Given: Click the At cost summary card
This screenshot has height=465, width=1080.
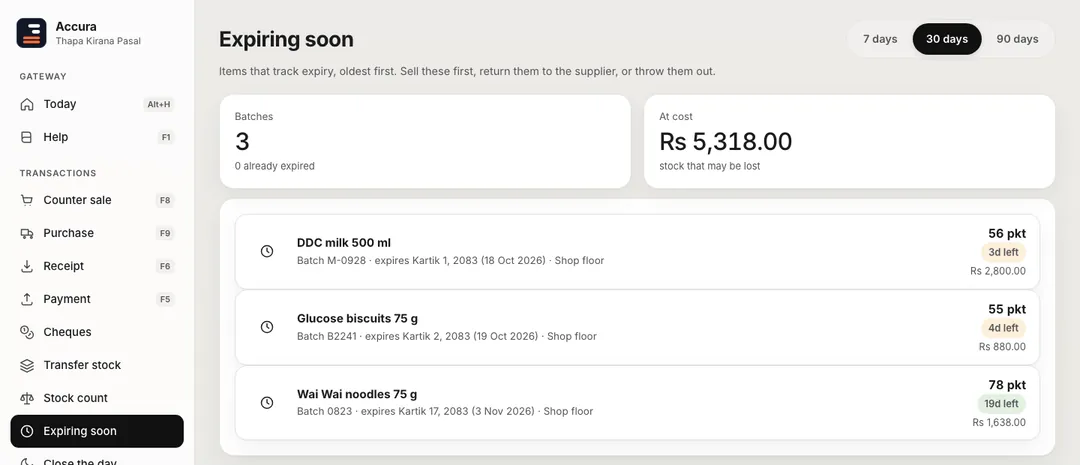Looking at the screenshot, I should pyautogui.click(x=849, y=141).
